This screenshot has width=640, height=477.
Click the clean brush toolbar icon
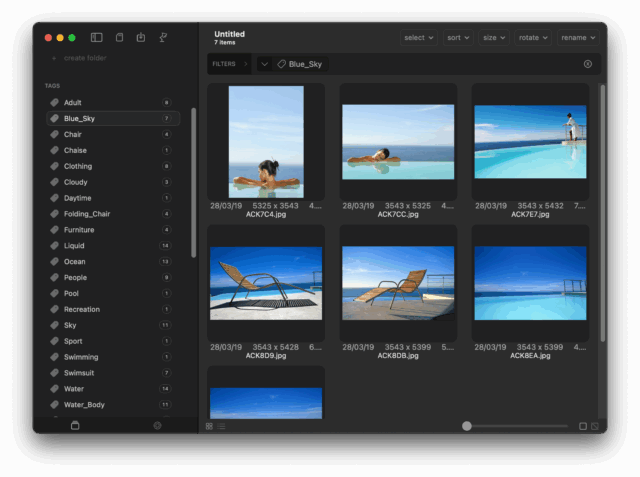[163, 38]
